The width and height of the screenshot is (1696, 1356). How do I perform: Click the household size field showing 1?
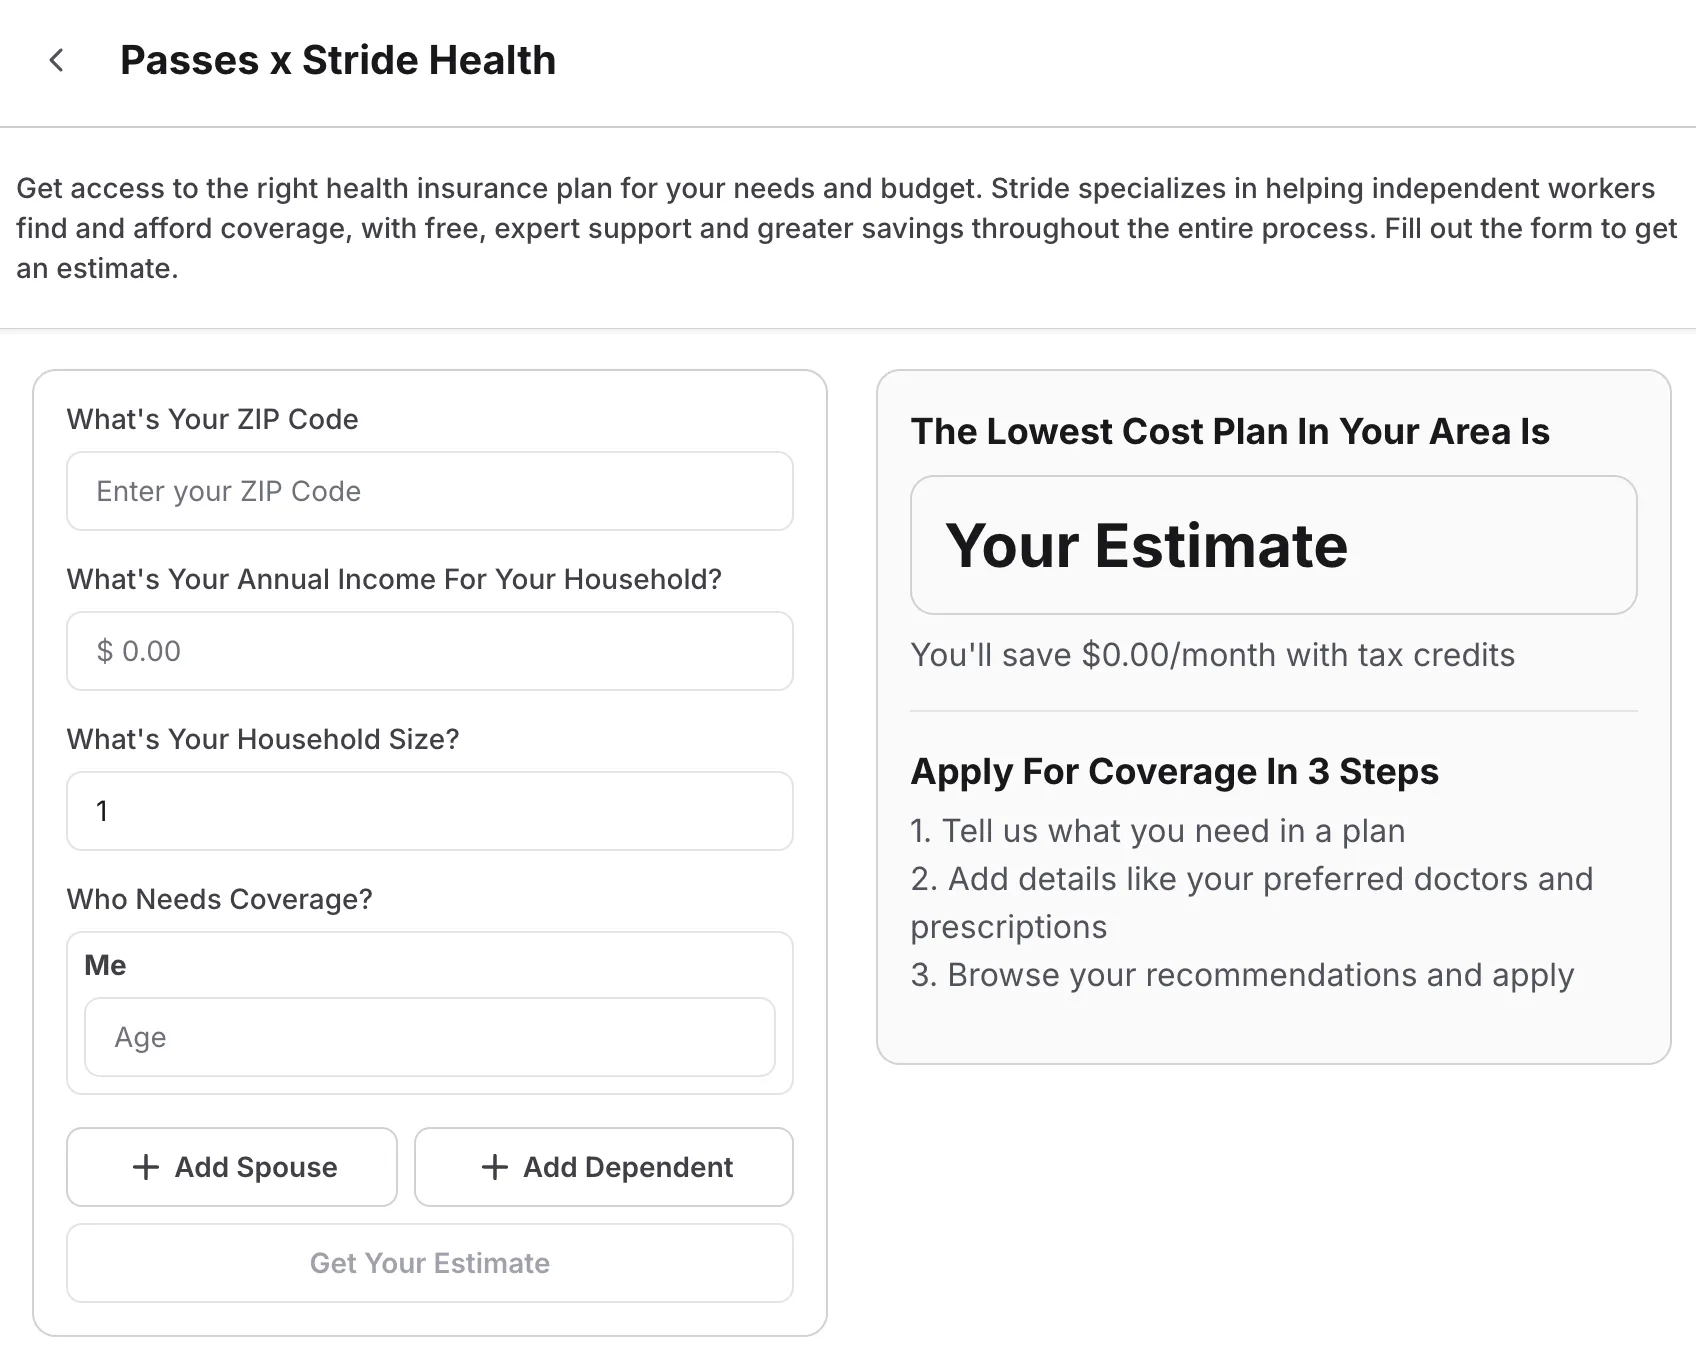coord(429,811)
